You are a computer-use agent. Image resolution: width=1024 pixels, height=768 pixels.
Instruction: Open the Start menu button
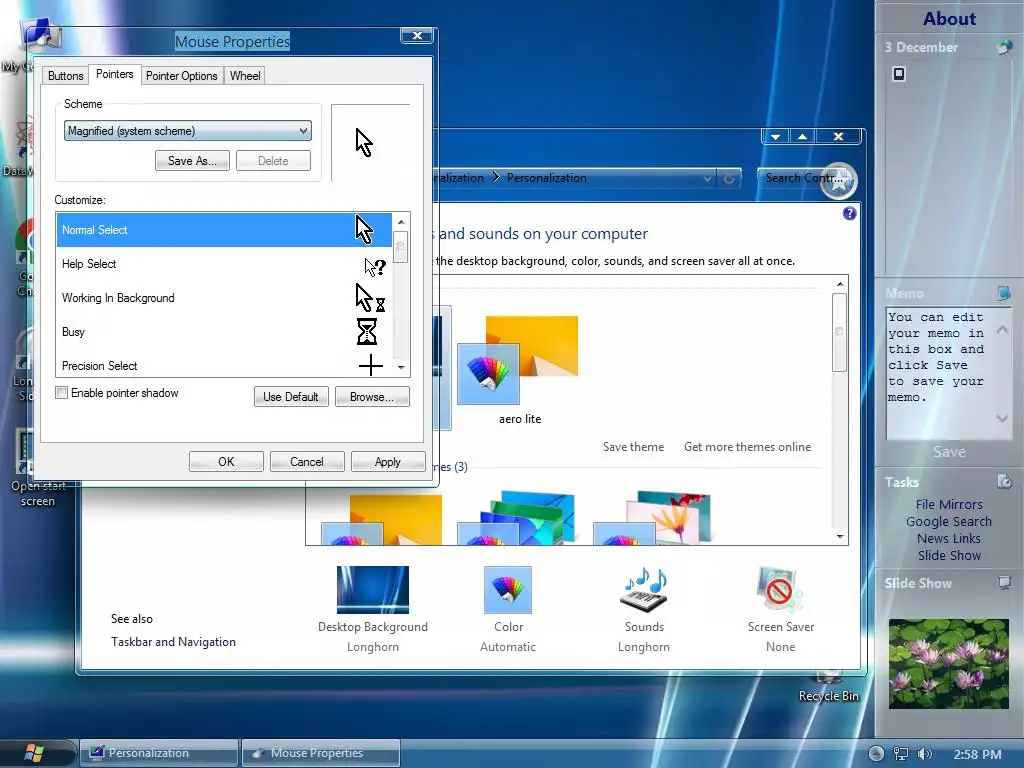pyautogui.click(x=34, y=752)
